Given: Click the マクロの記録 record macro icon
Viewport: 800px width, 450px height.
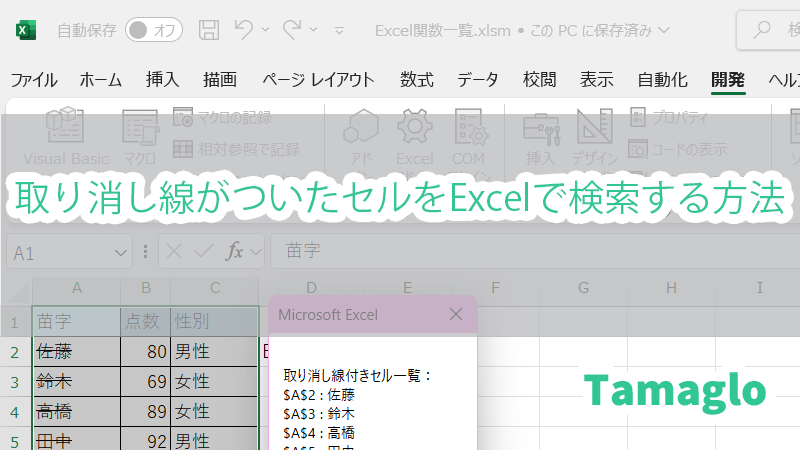Looking at the screenshot, I should (182, 118).
